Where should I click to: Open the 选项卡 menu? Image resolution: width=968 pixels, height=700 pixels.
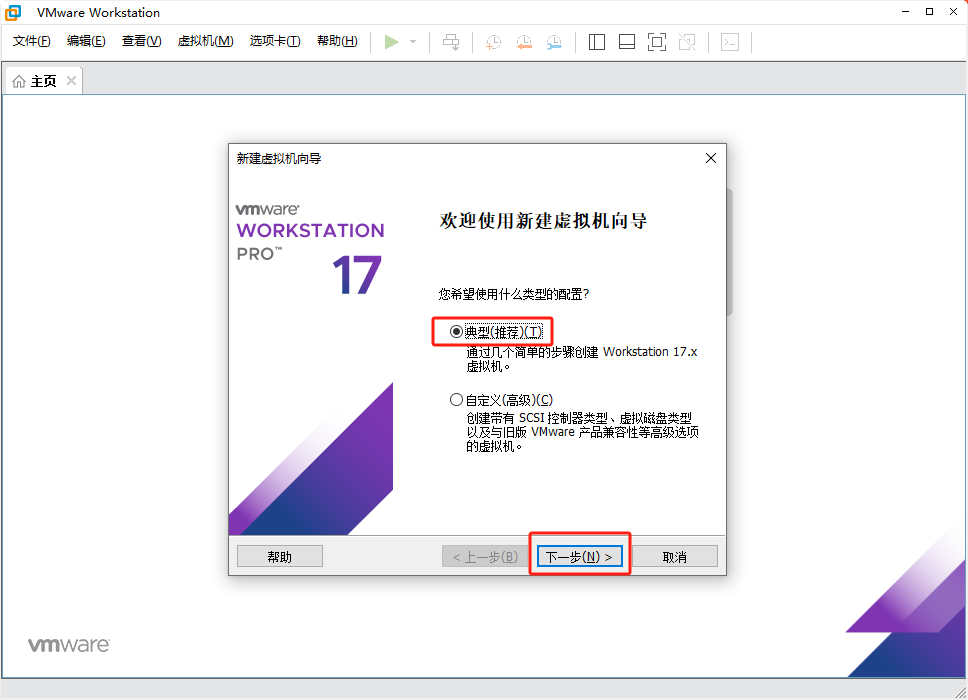click(x=275, y=41)
